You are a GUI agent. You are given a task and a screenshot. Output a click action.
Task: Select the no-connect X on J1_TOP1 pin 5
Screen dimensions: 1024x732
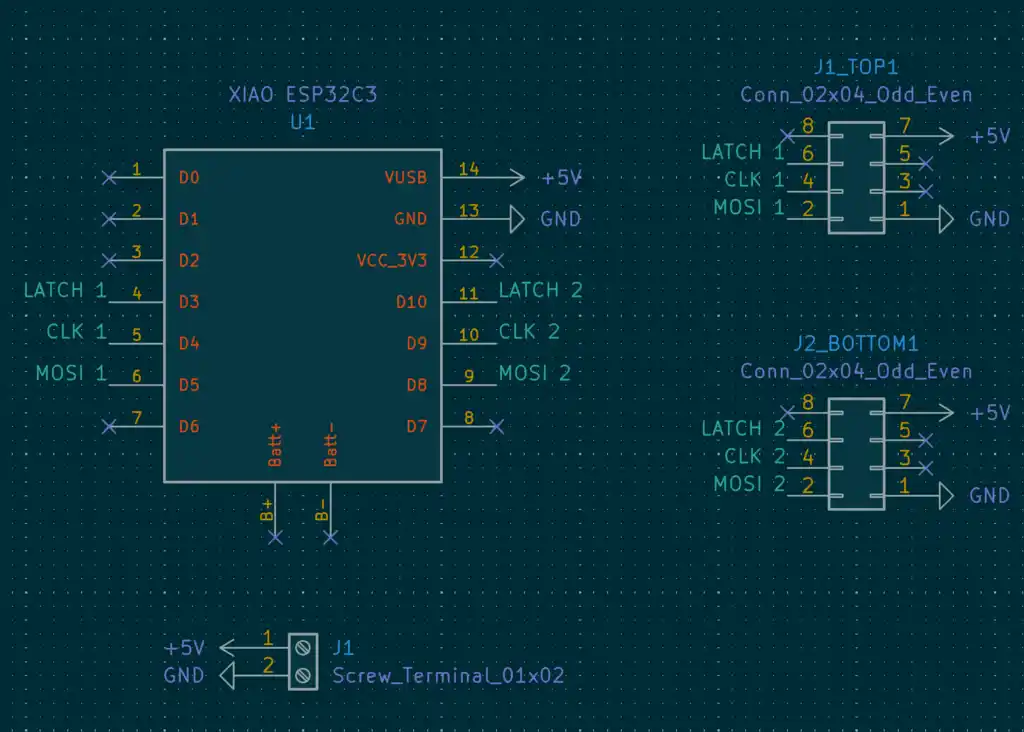pyautogui.click(x=925, y=163)
